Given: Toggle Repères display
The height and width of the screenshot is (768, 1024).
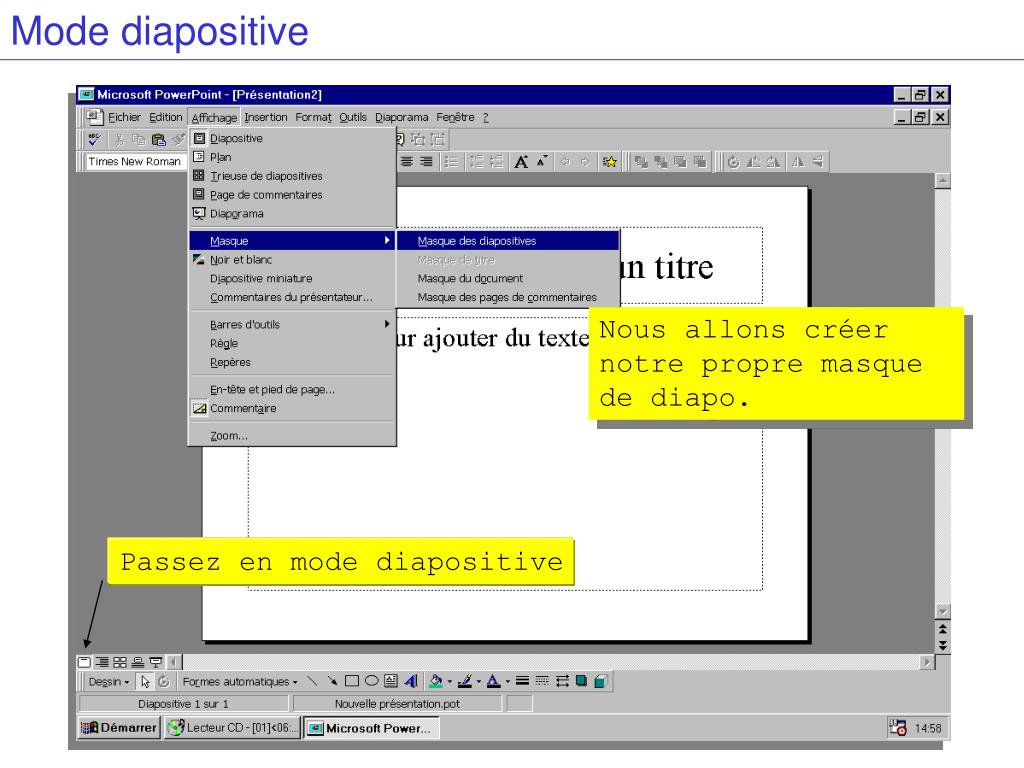Looking at the screenshot, I should click(292, 362).
